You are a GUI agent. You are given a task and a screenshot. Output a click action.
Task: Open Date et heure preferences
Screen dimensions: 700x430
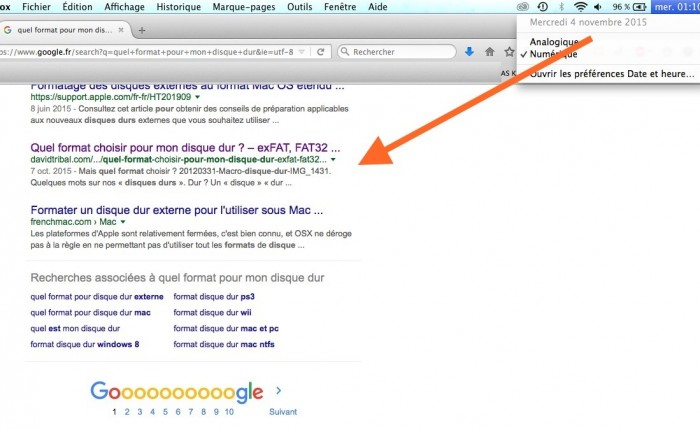pos(612,74)
